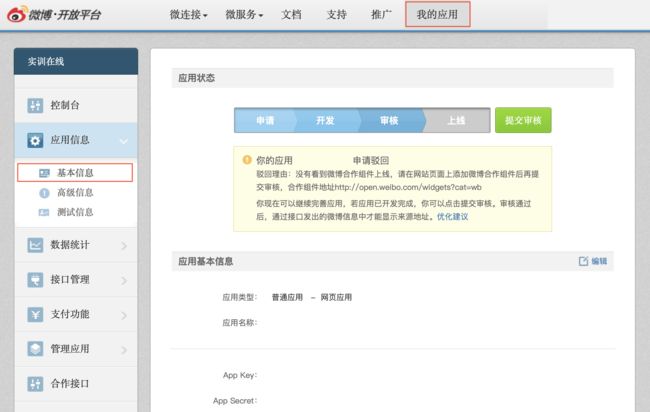Expand 管理应用 with its arrow

[124, 350]
